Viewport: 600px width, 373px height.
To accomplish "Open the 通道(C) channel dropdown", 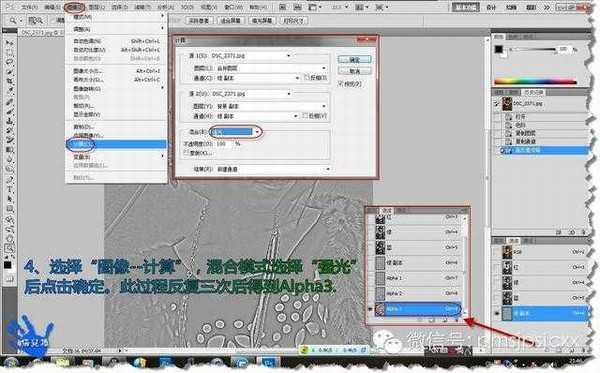I will [x=258, y=78].
